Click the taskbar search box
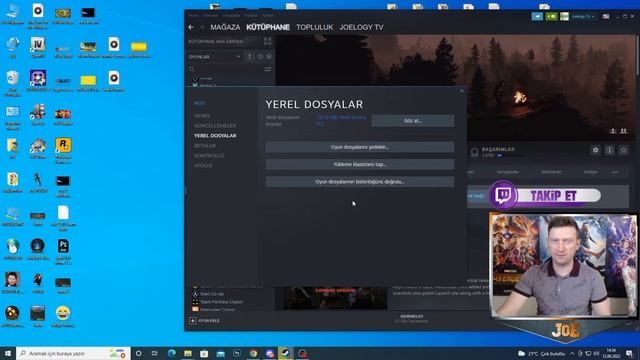The image size is (640, 360). [x=73, y=353]
